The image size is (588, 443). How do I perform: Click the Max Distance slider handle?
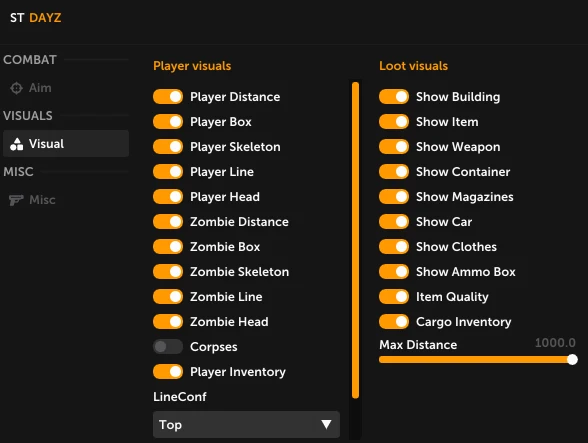click(x=572, y=360)
